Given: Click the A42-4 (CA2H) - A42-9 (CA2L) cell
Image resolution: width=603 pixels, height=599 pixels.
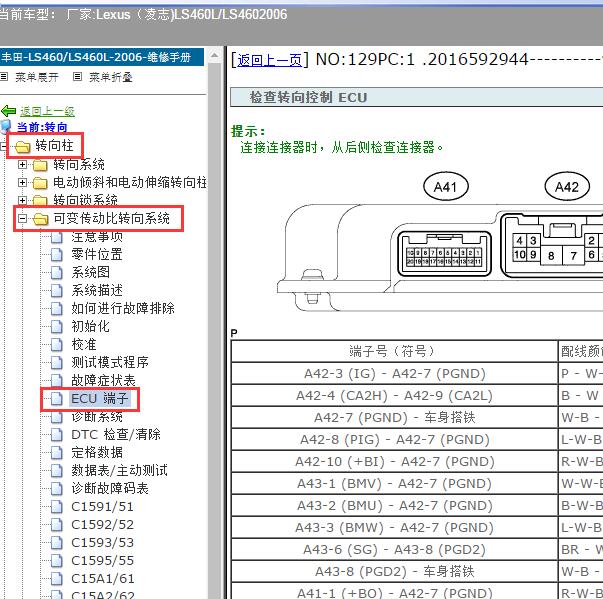Looking at the screenshot, I should coord(395,396).
